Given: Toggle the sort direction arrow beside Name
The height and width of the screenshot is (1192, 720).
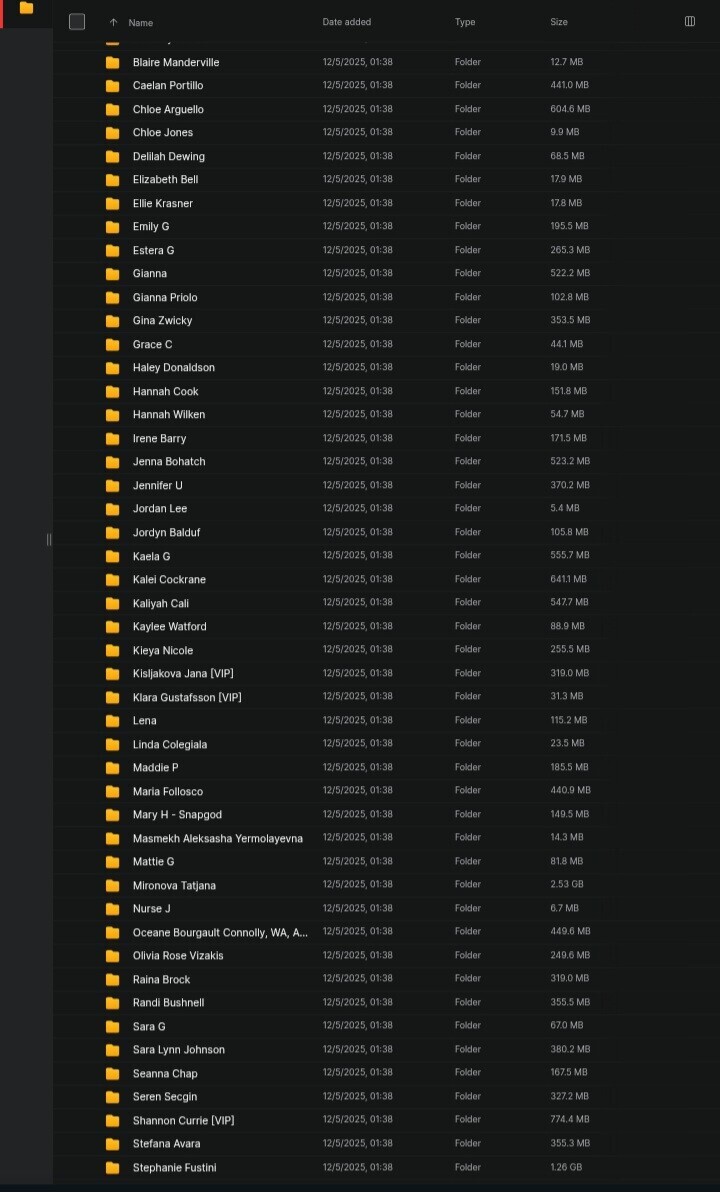Looking at the screenshot, I should (113, 22).
